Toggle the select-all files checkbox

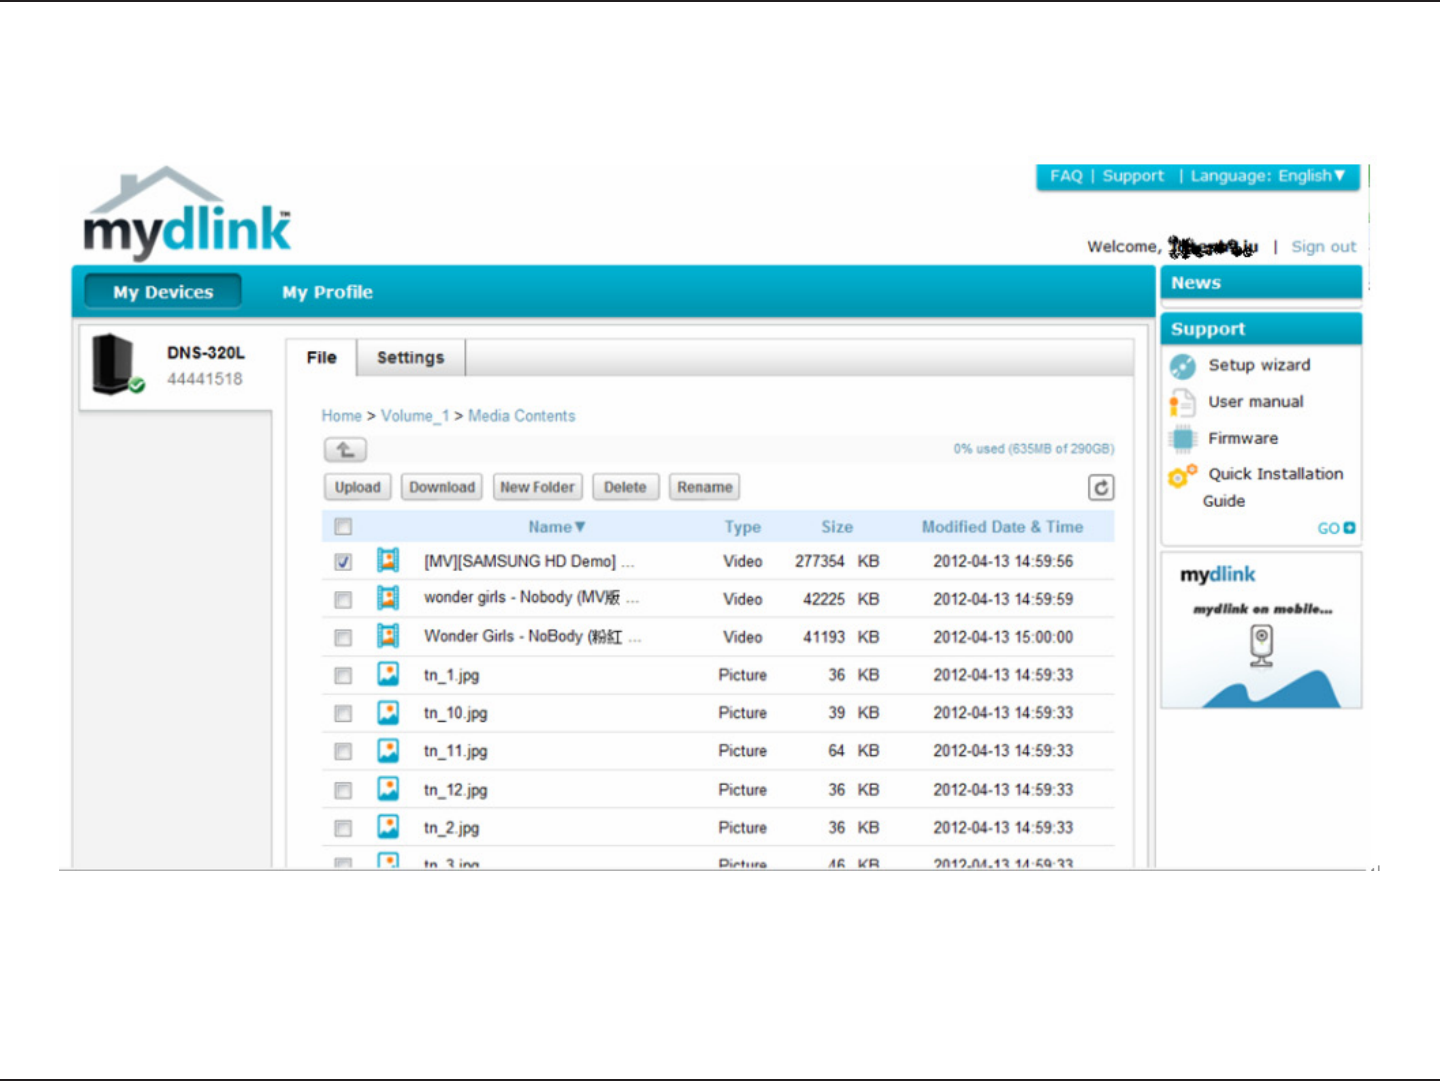[343, 527]
